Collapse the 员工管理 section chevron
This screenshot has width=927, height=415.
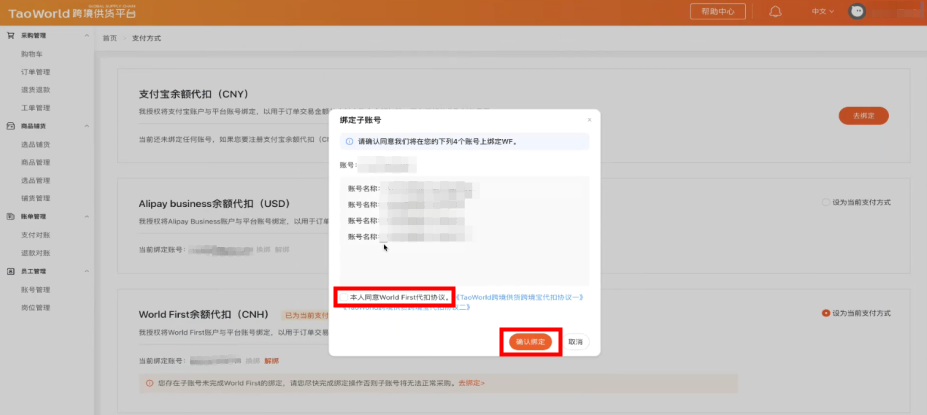click(86, 271)
